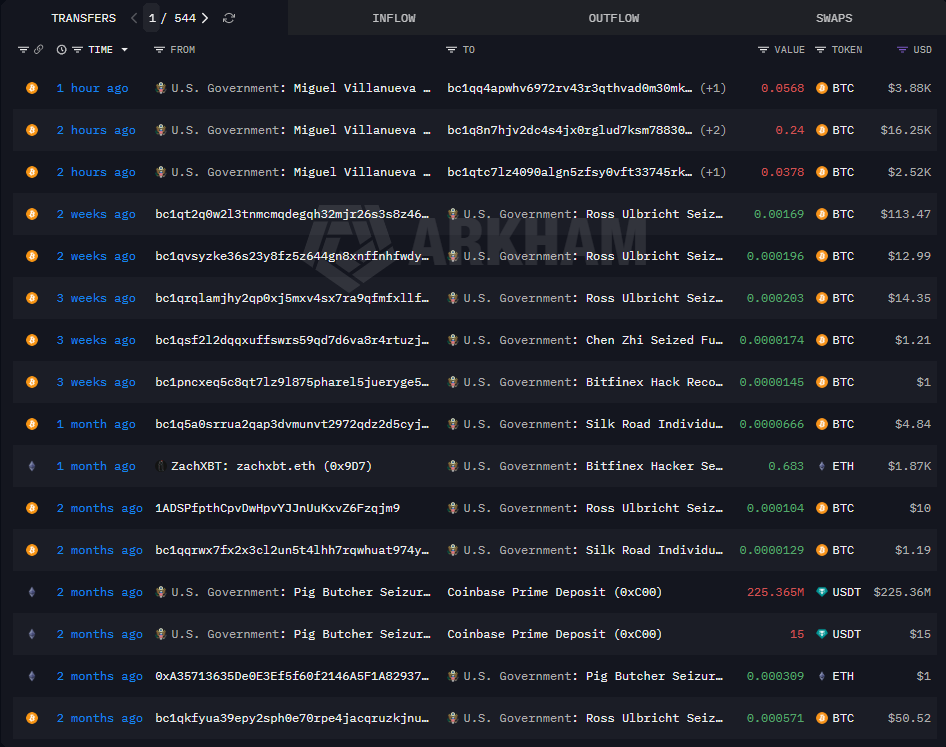Click the refresh transfers icon
Screen dimensions: 946x747
[x=229, y=18]
